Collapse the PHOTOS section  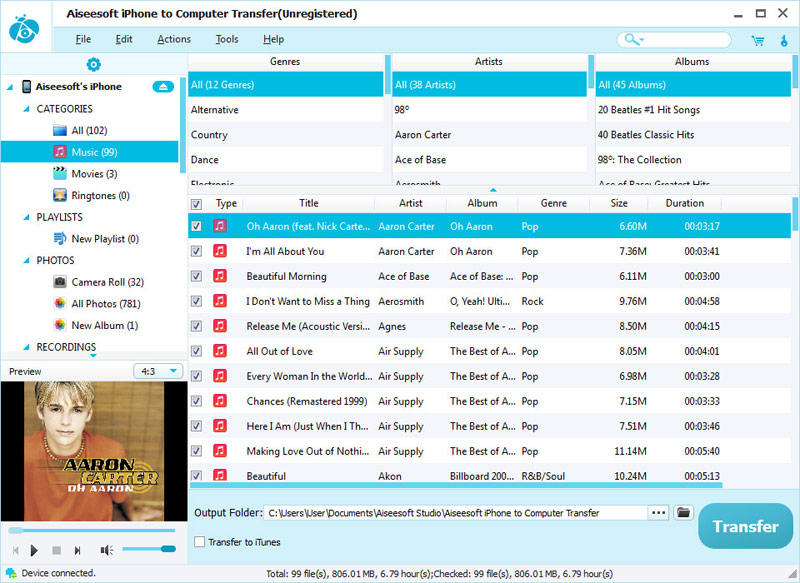tap(27, 261)
